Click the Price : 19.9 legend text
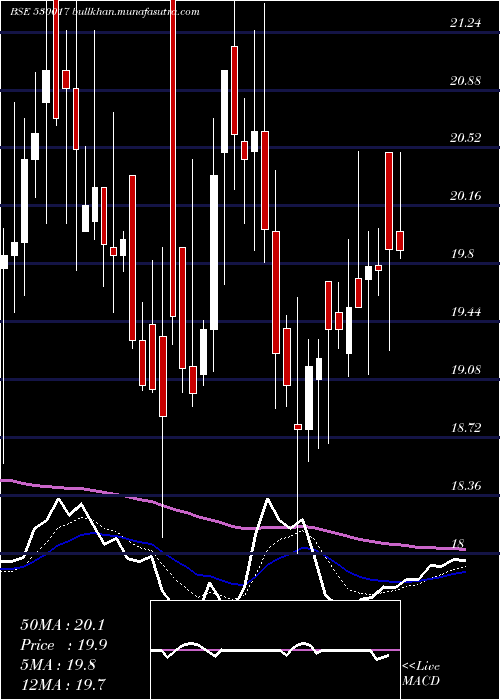 63,645
